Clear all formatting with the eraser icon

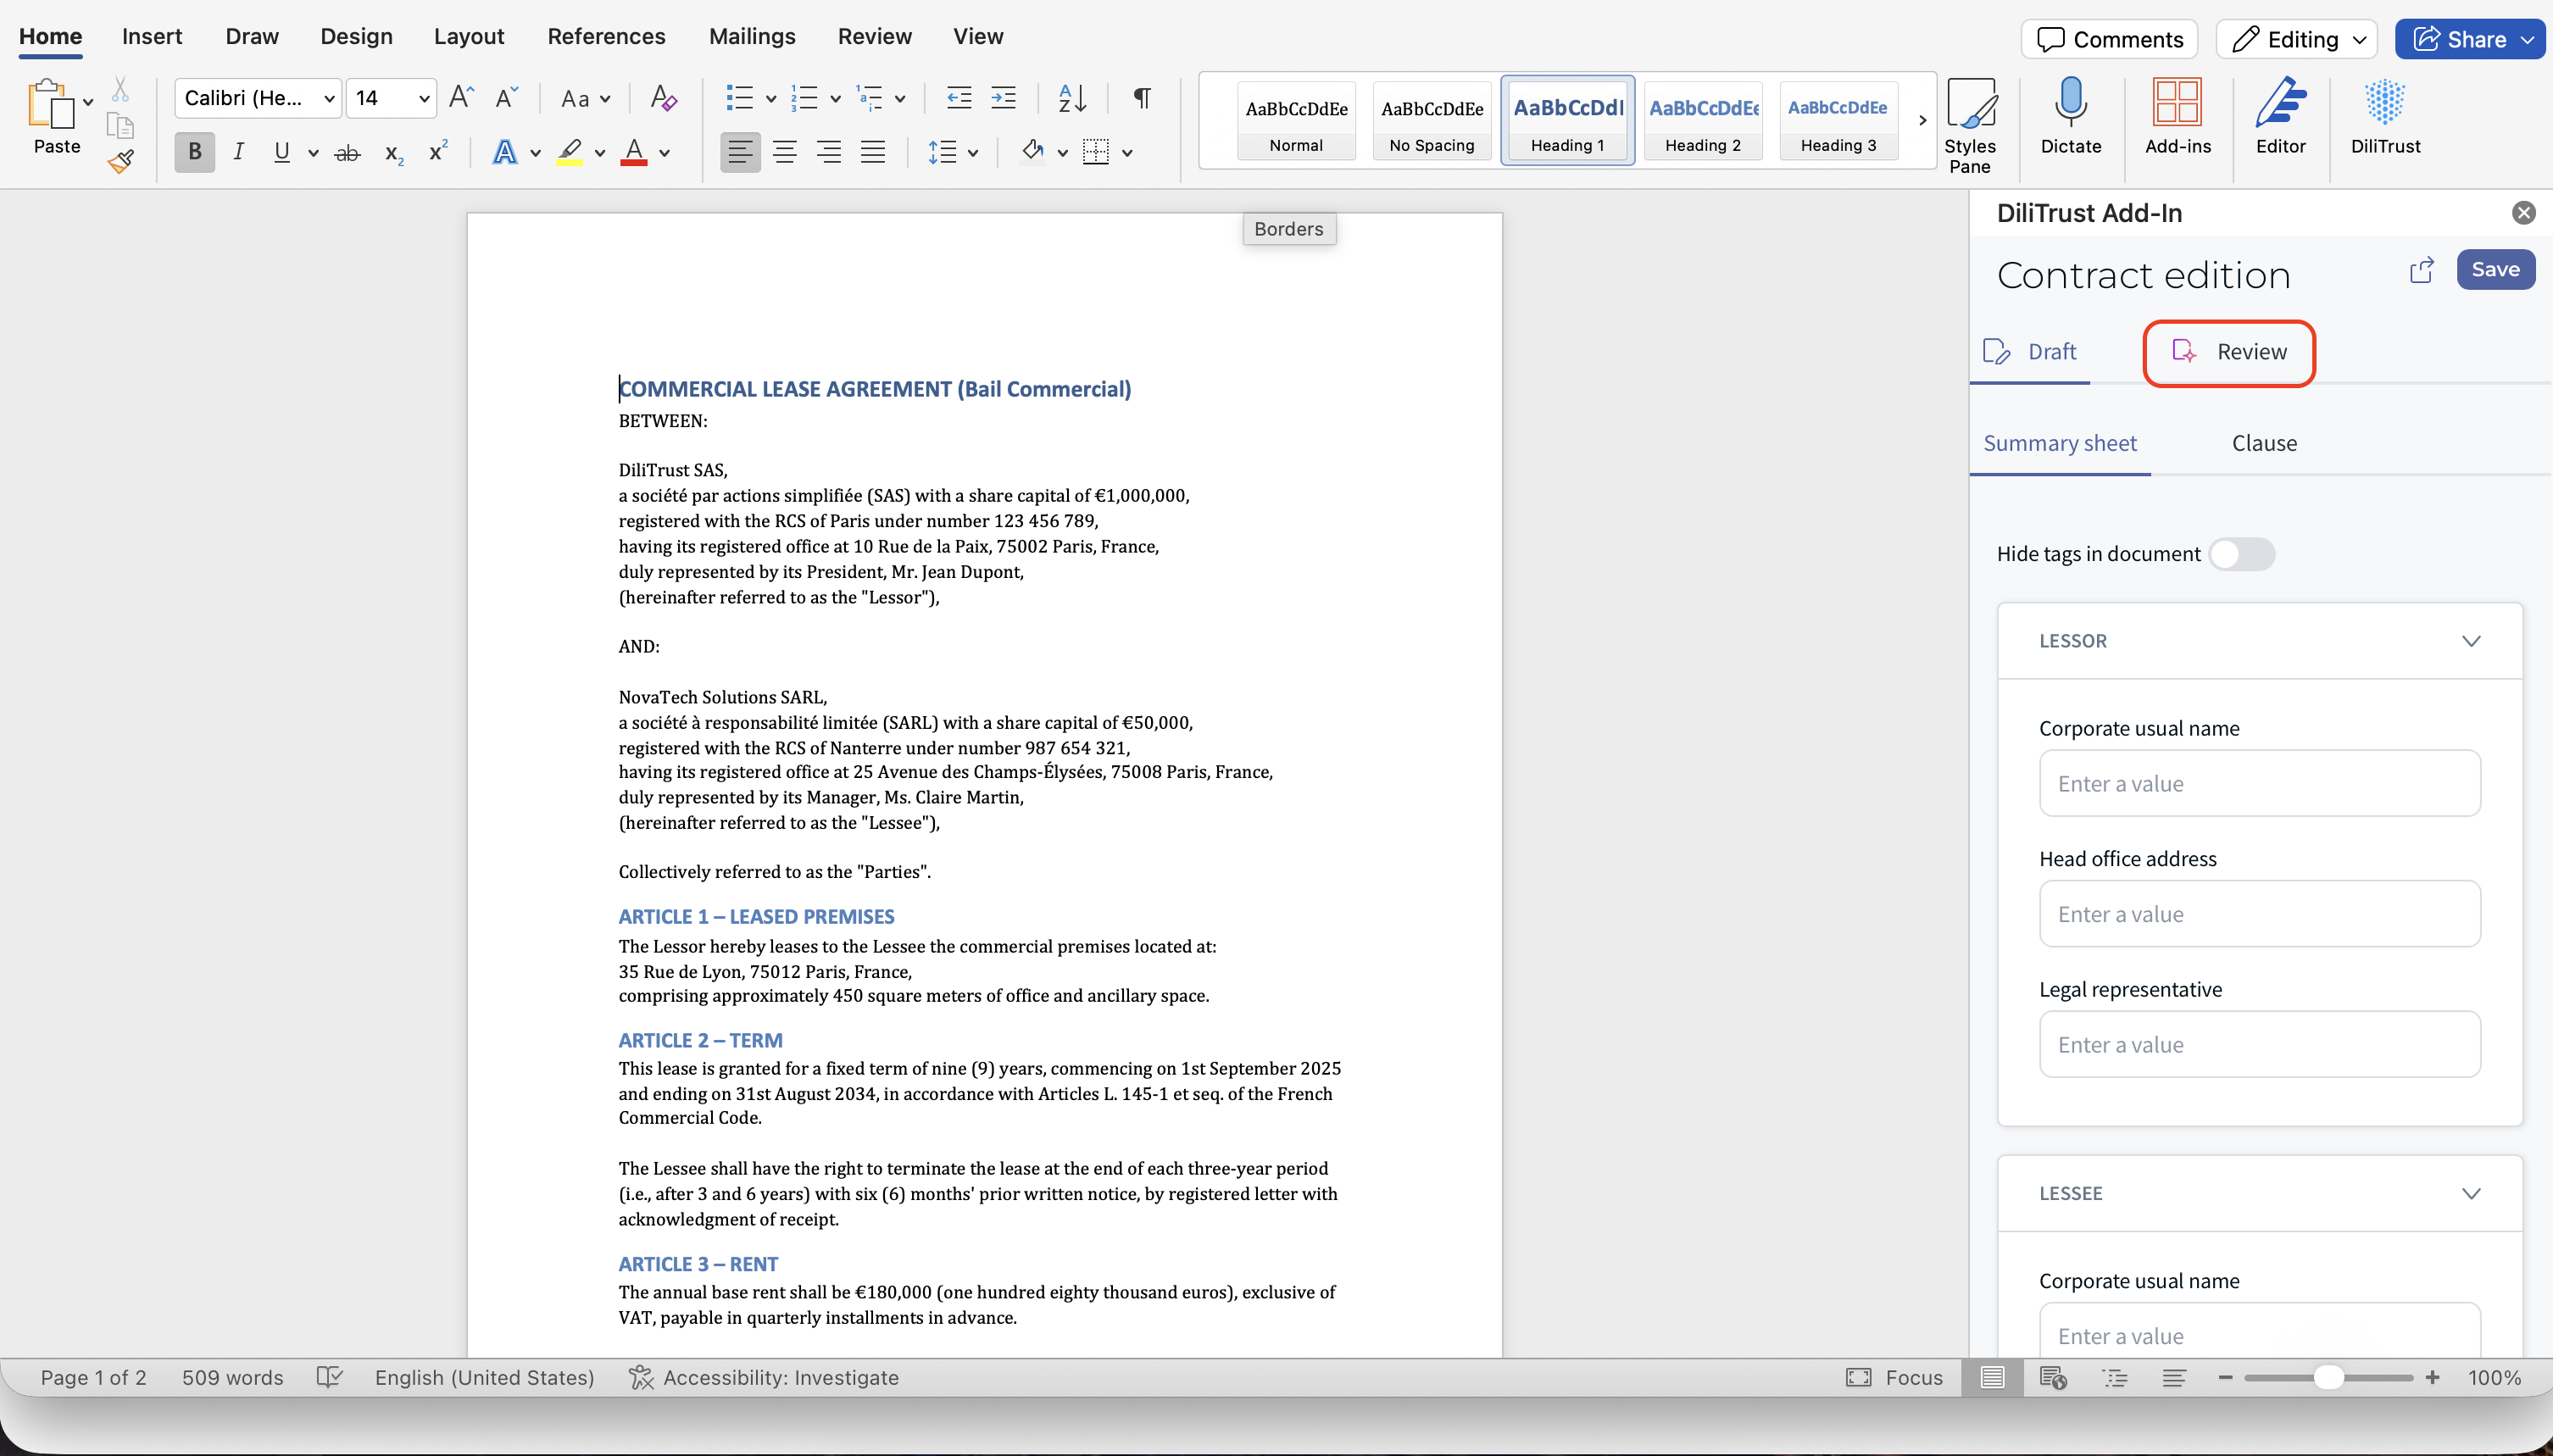(663, 98)
